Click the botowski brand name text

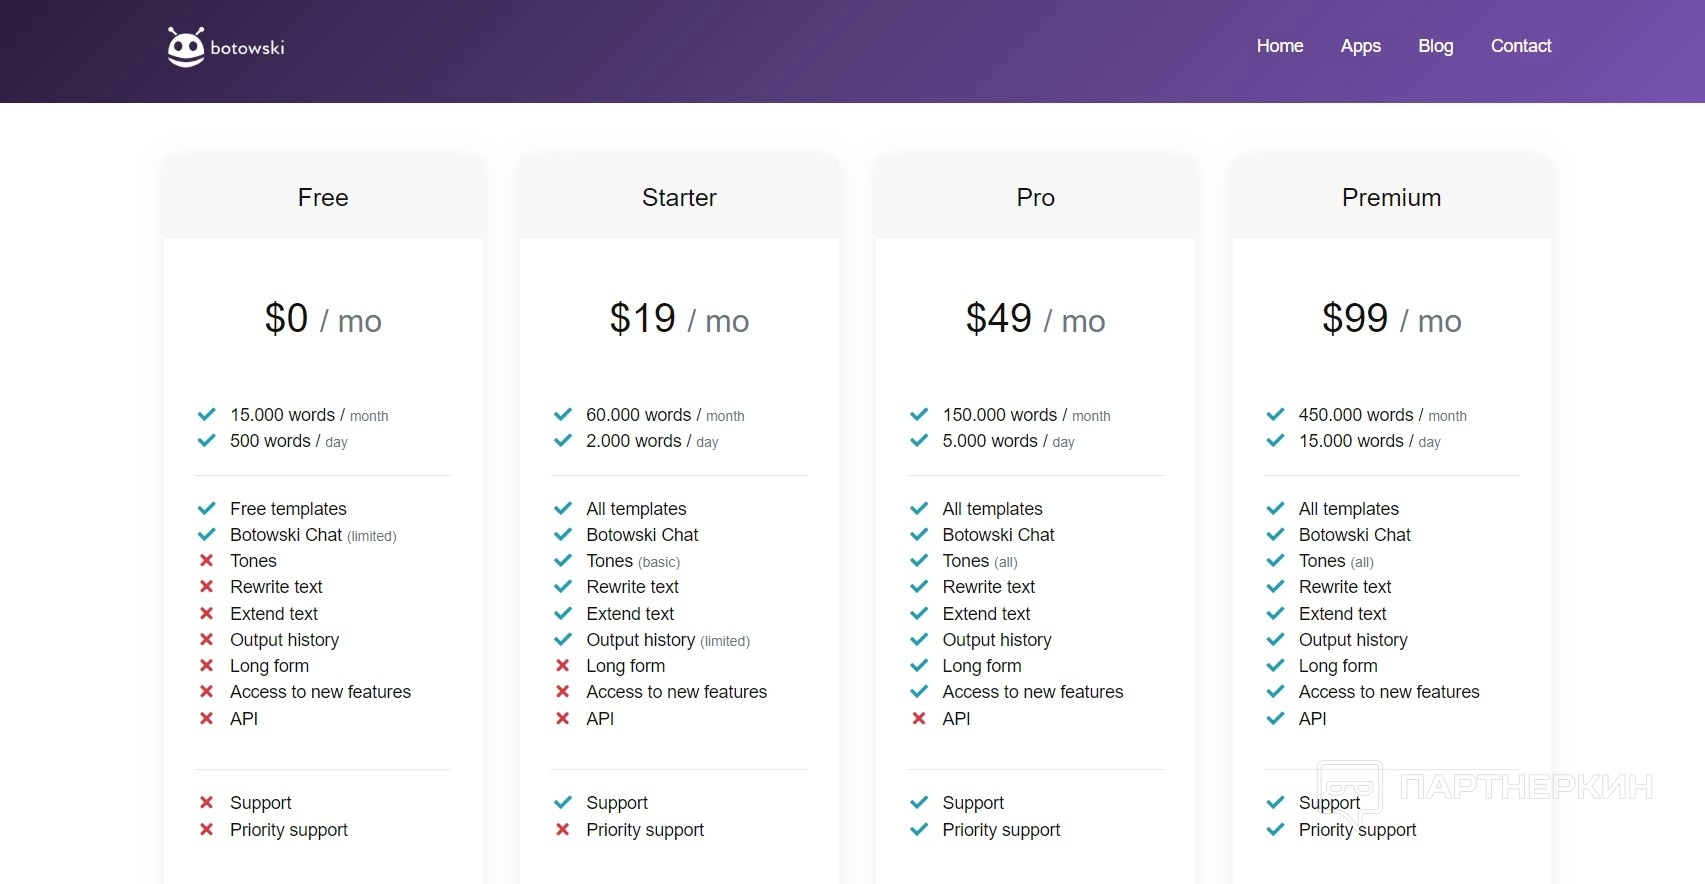point(247,48)
